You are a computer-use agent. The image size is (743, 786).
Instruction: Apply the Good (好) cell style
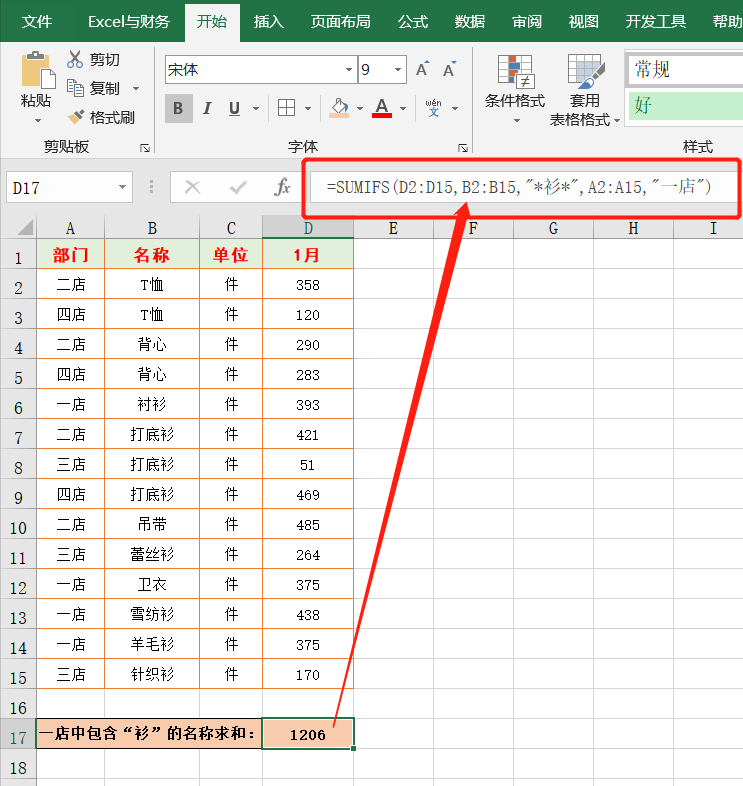coord(684,105)
